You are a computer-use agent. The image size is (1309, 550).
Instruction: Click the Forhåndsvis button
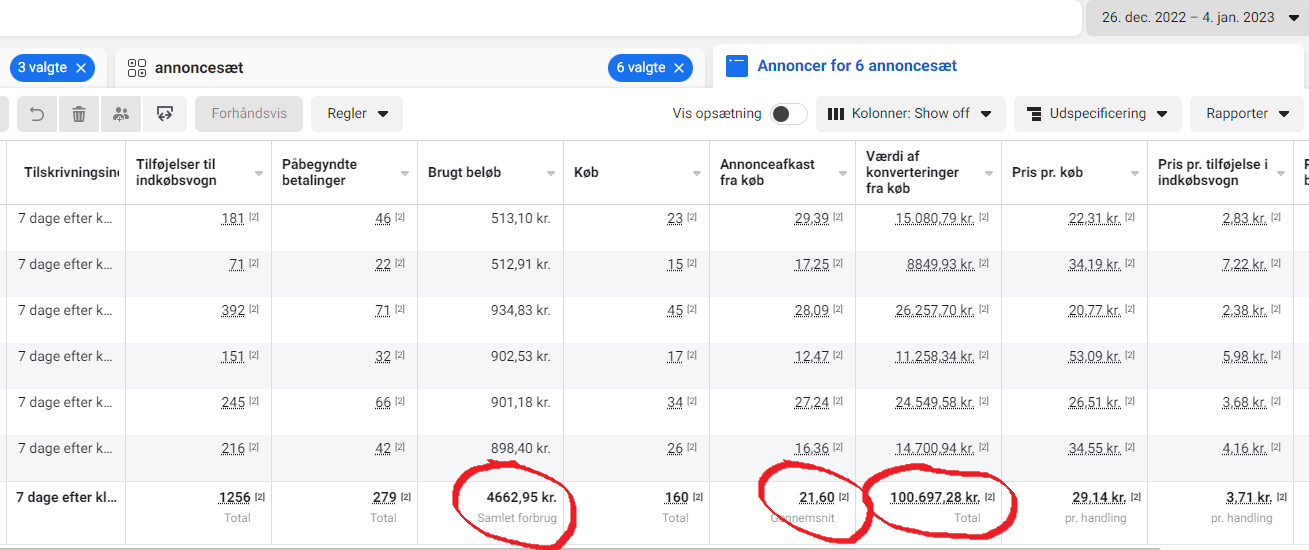[x=249, y=114]
